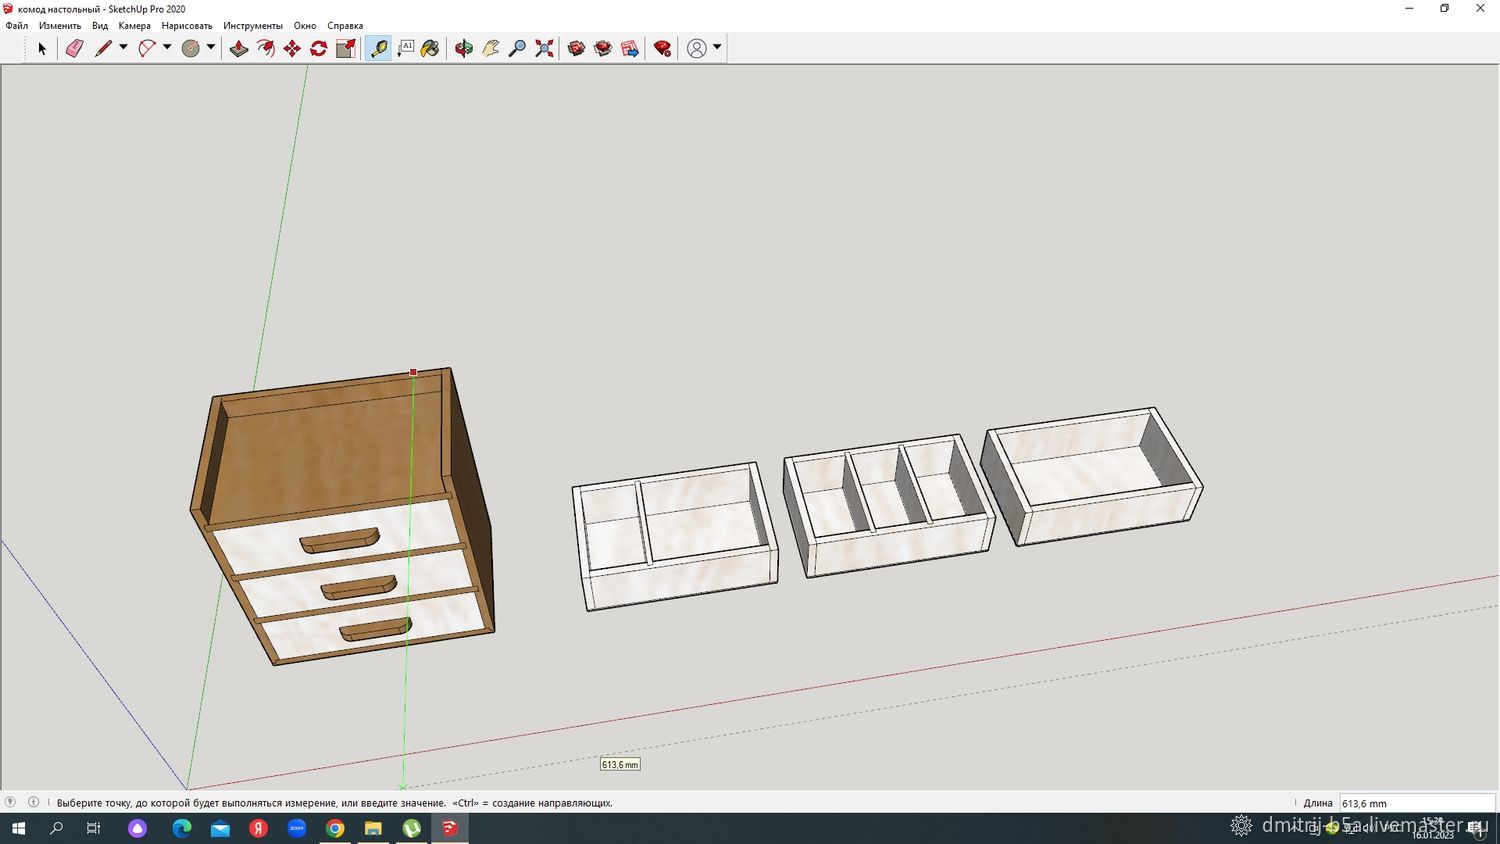Viewport: 1500px width, 844px height.
Task: Open the Окно menu
Action: click(x=305, y=26)
